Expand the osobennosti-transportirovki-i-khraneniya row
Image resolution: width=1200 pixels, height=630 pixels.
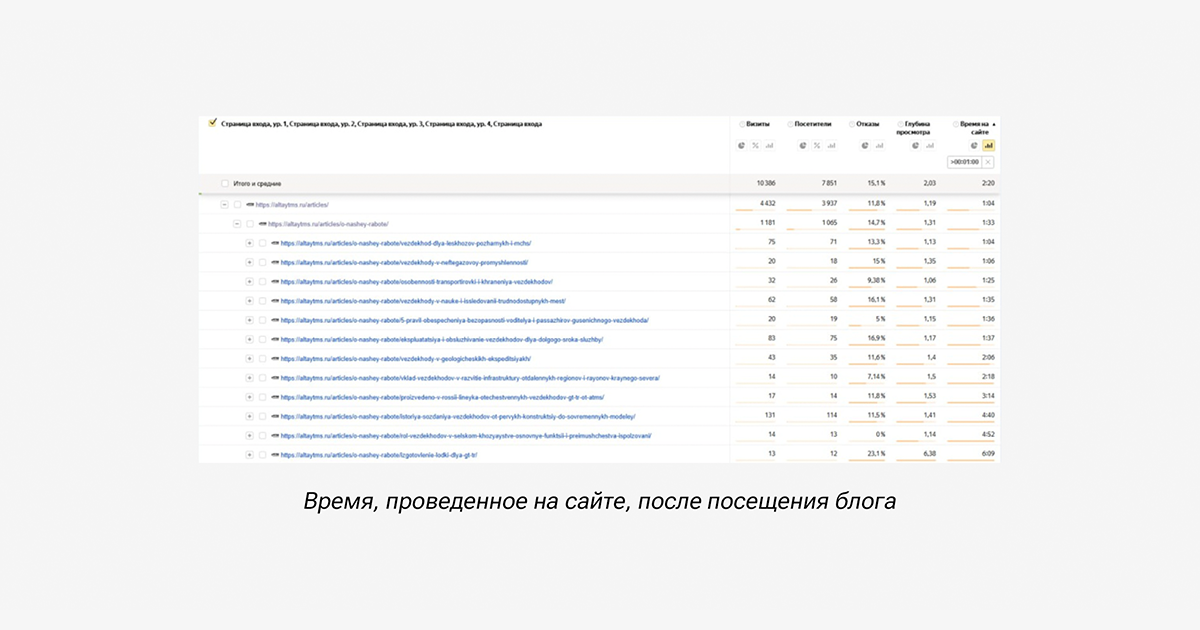coord(249,282)
